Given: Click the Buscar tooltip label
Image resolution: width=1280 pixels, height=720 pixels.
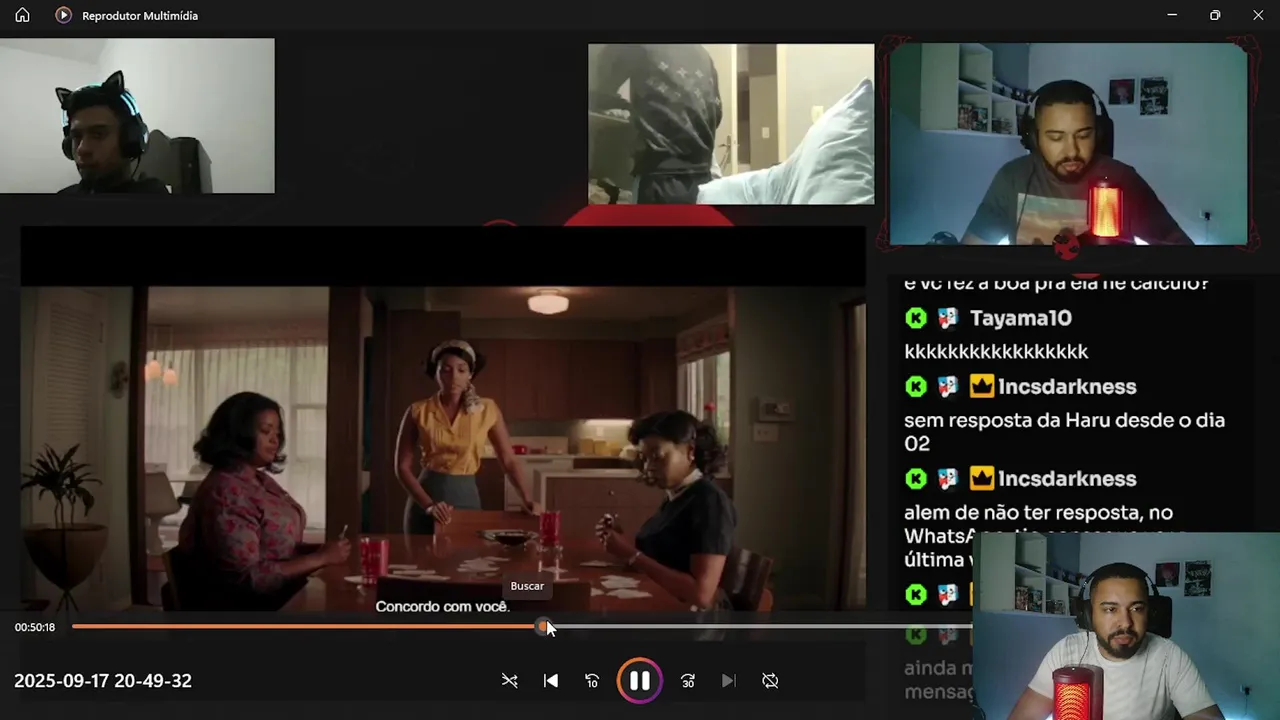Looking at the screenshot, I should (x=527, y=586).
